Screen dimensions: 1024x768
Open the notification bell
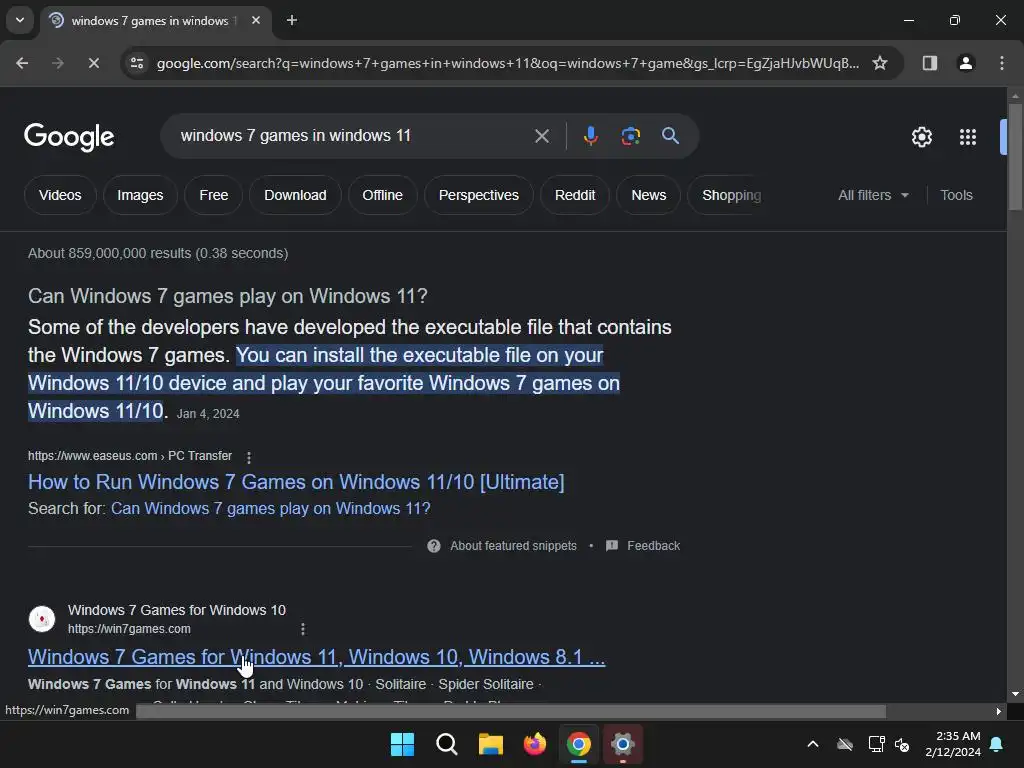pyautogui.click(x=997, y=744)
